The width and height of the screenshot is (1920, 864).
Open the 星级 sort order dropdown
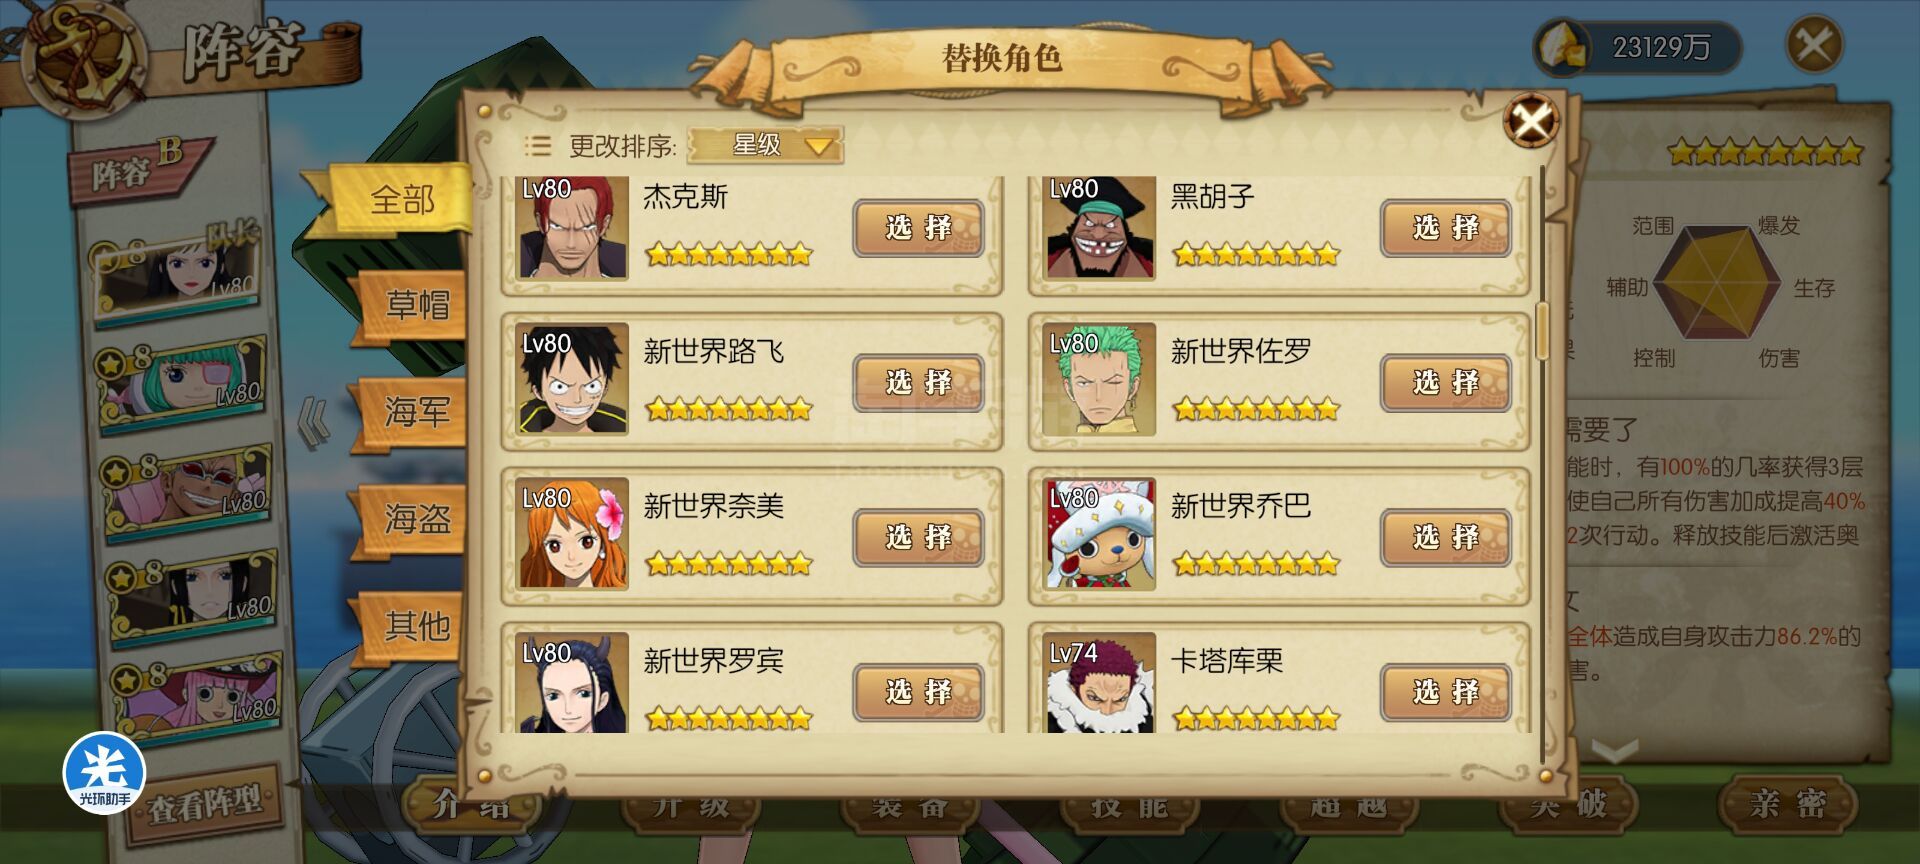tap(765, 146)
